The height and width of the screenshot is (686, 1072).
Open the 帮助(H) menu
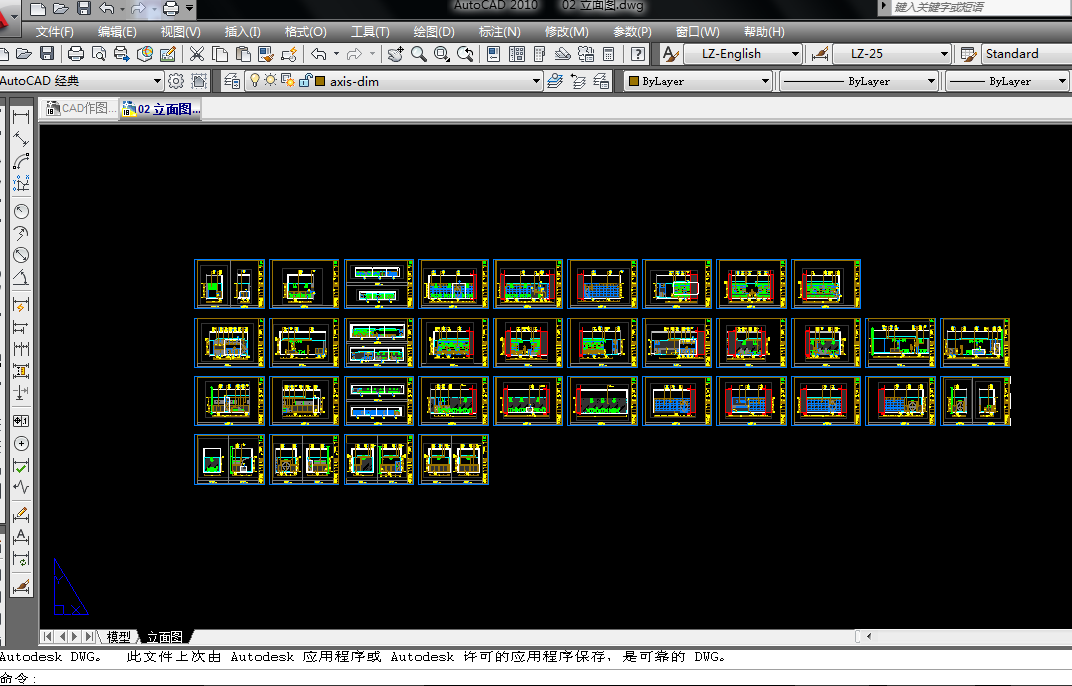click(764, 32)
